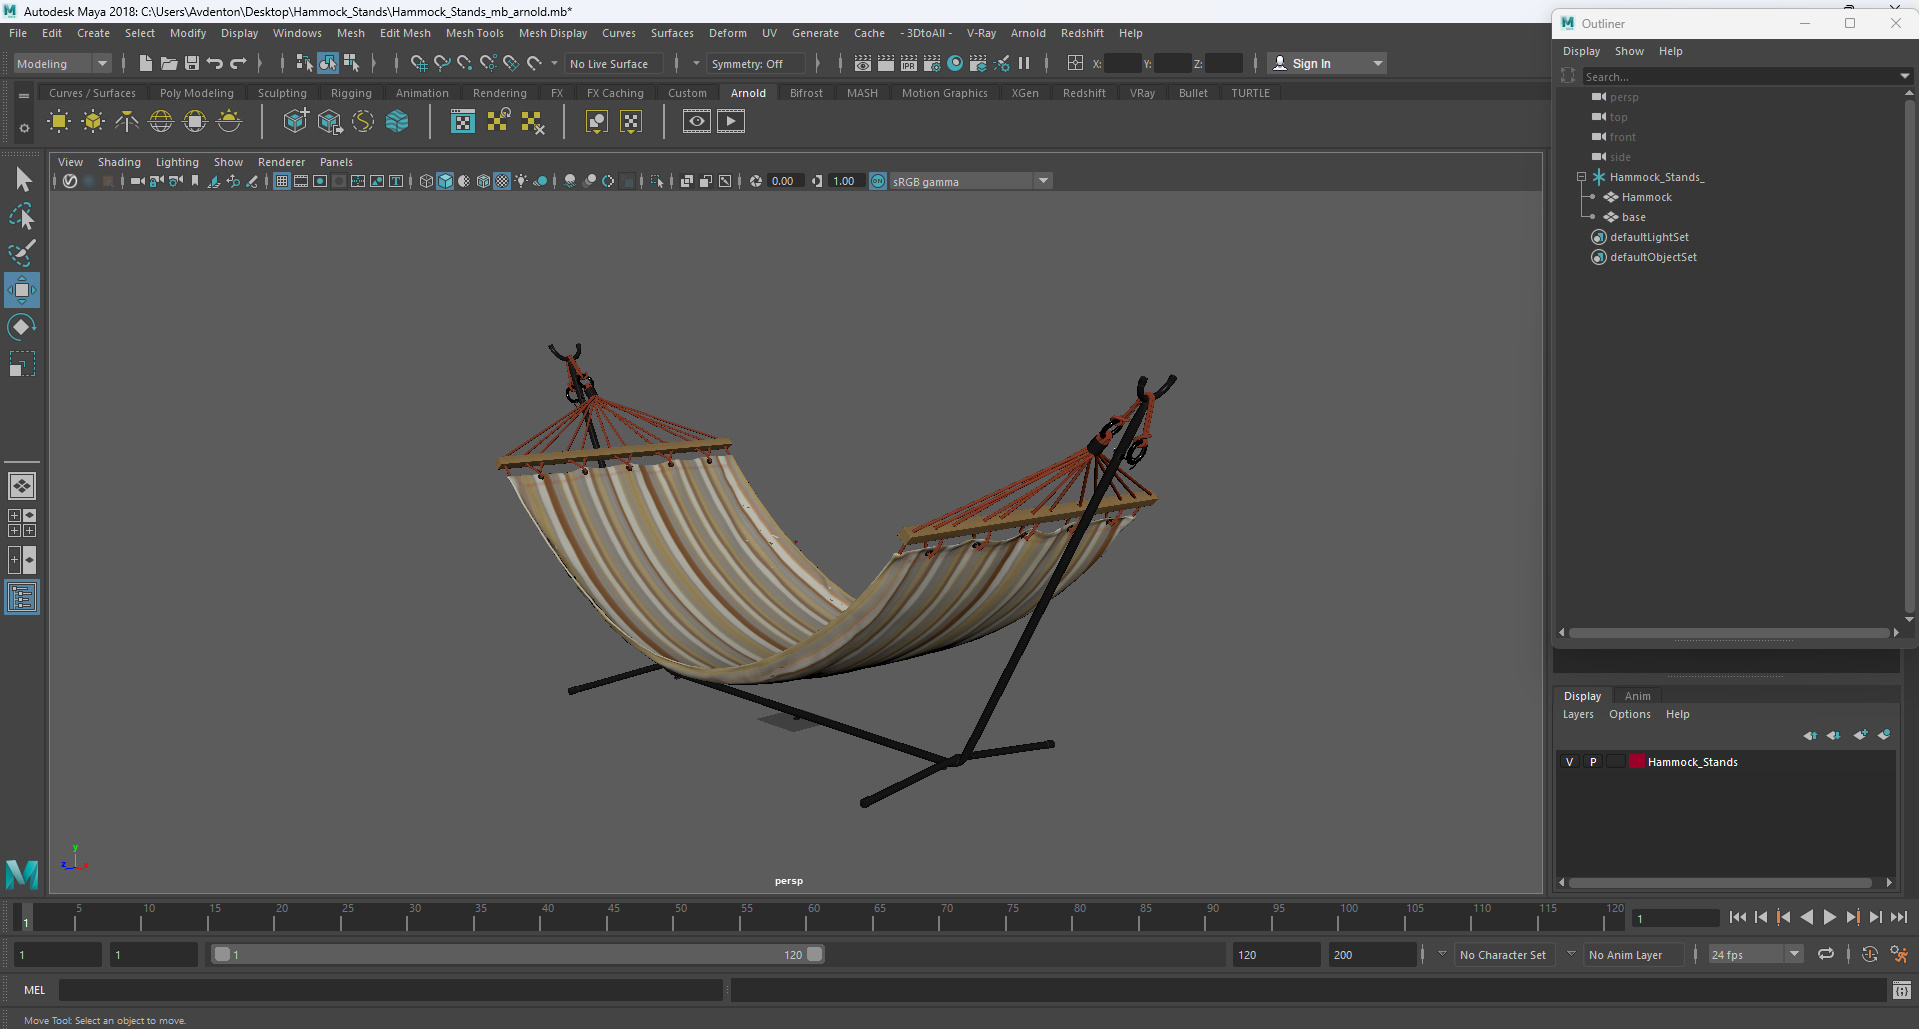Open the Symmetry Off dropdown

tap(754, 63)
